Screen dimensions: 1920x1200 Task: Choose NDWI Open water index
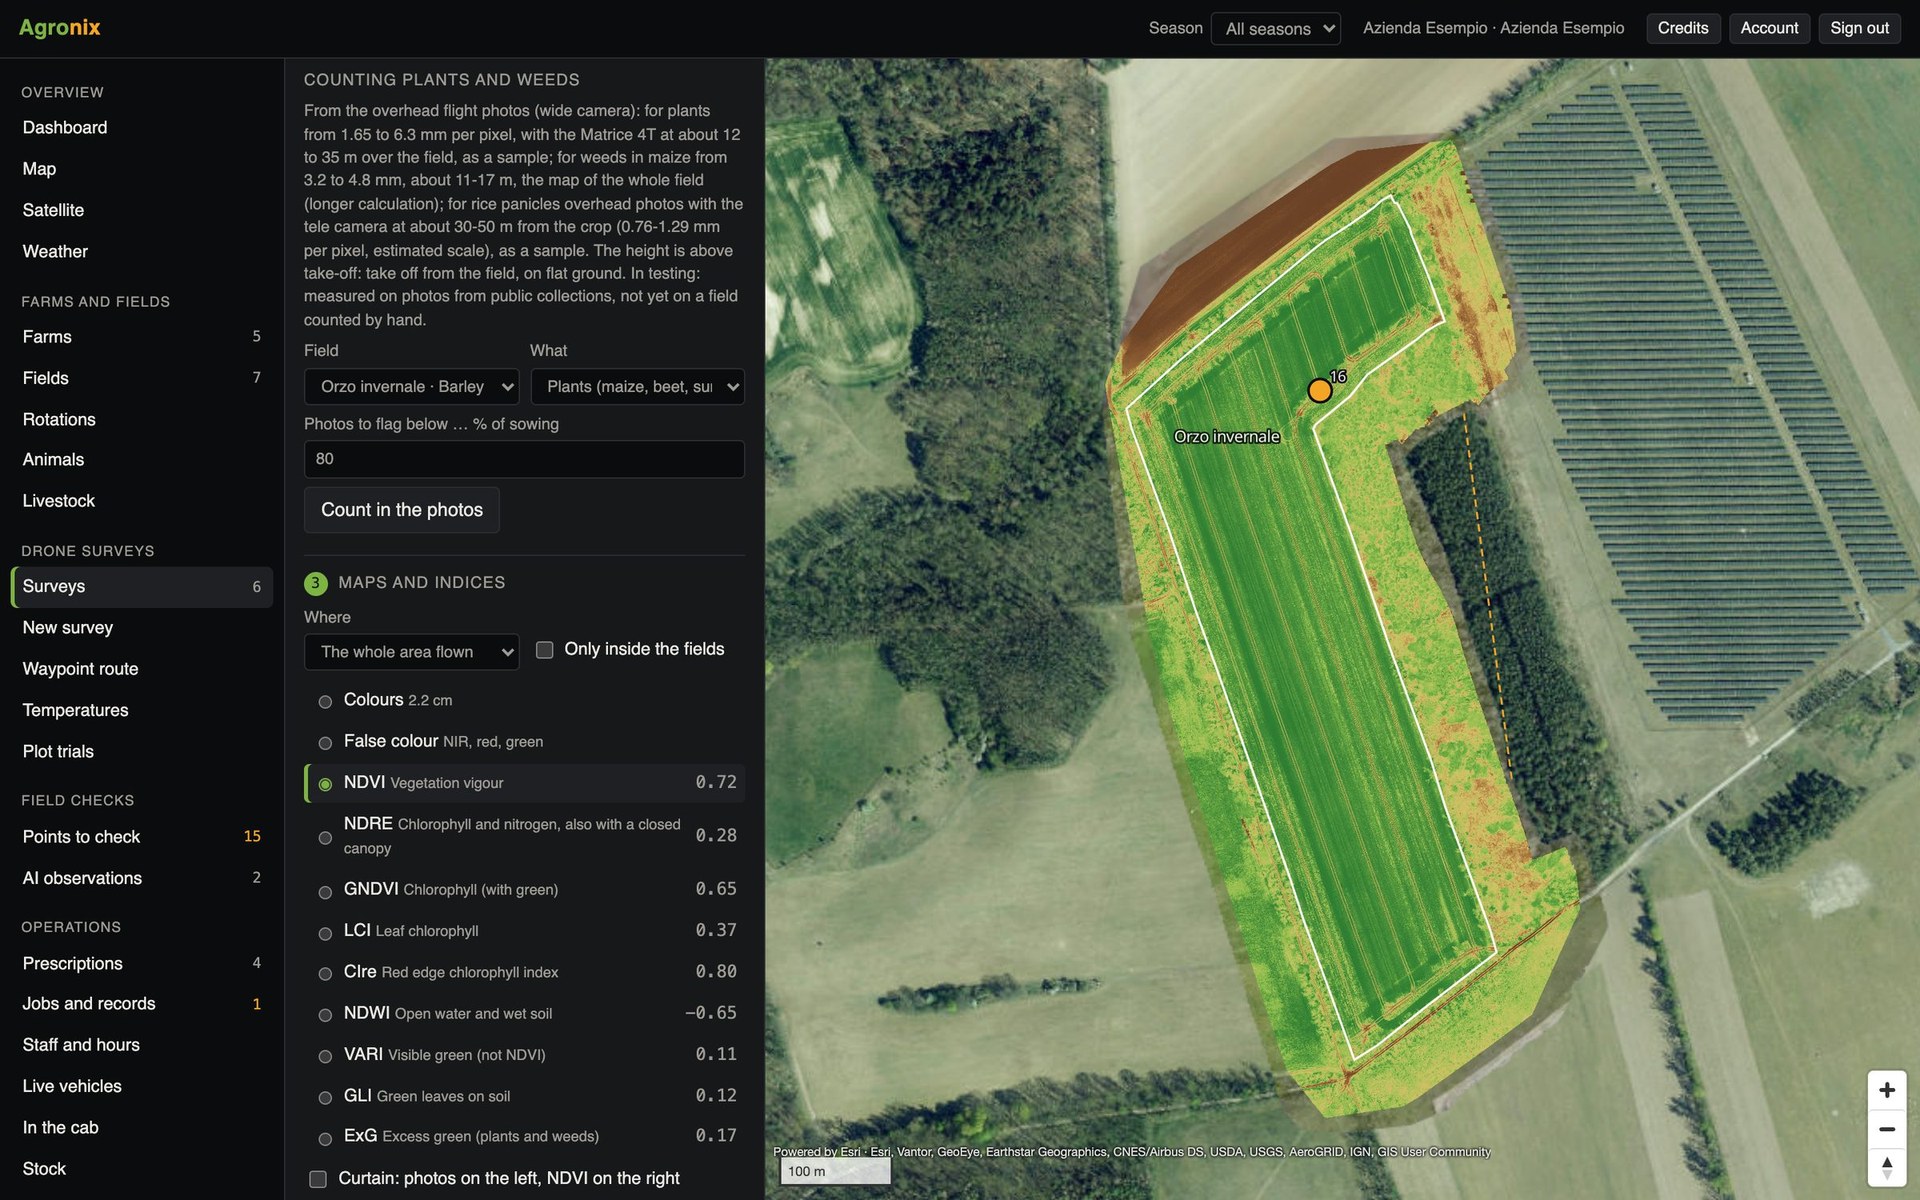[524, 1013]
